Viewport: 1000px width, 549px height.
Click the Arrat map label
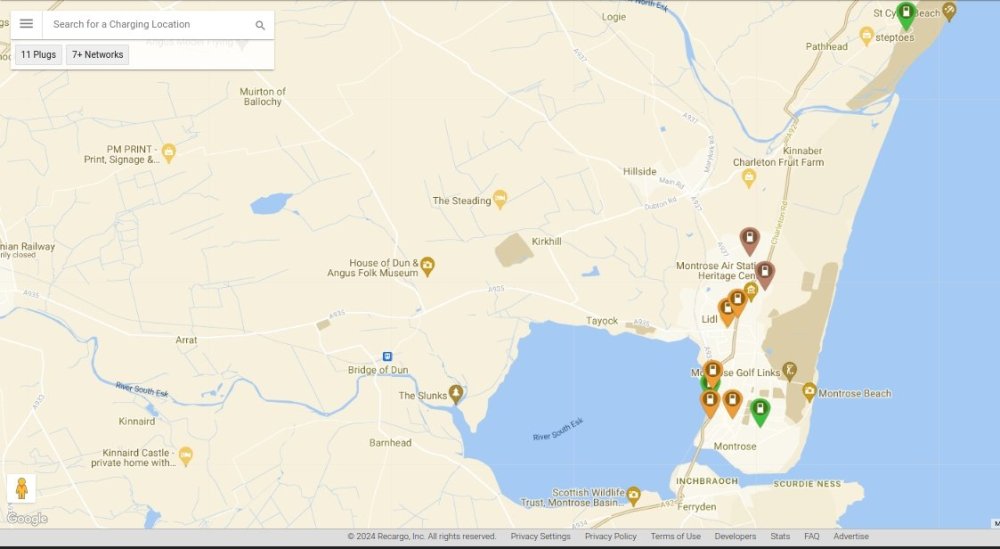186,340
